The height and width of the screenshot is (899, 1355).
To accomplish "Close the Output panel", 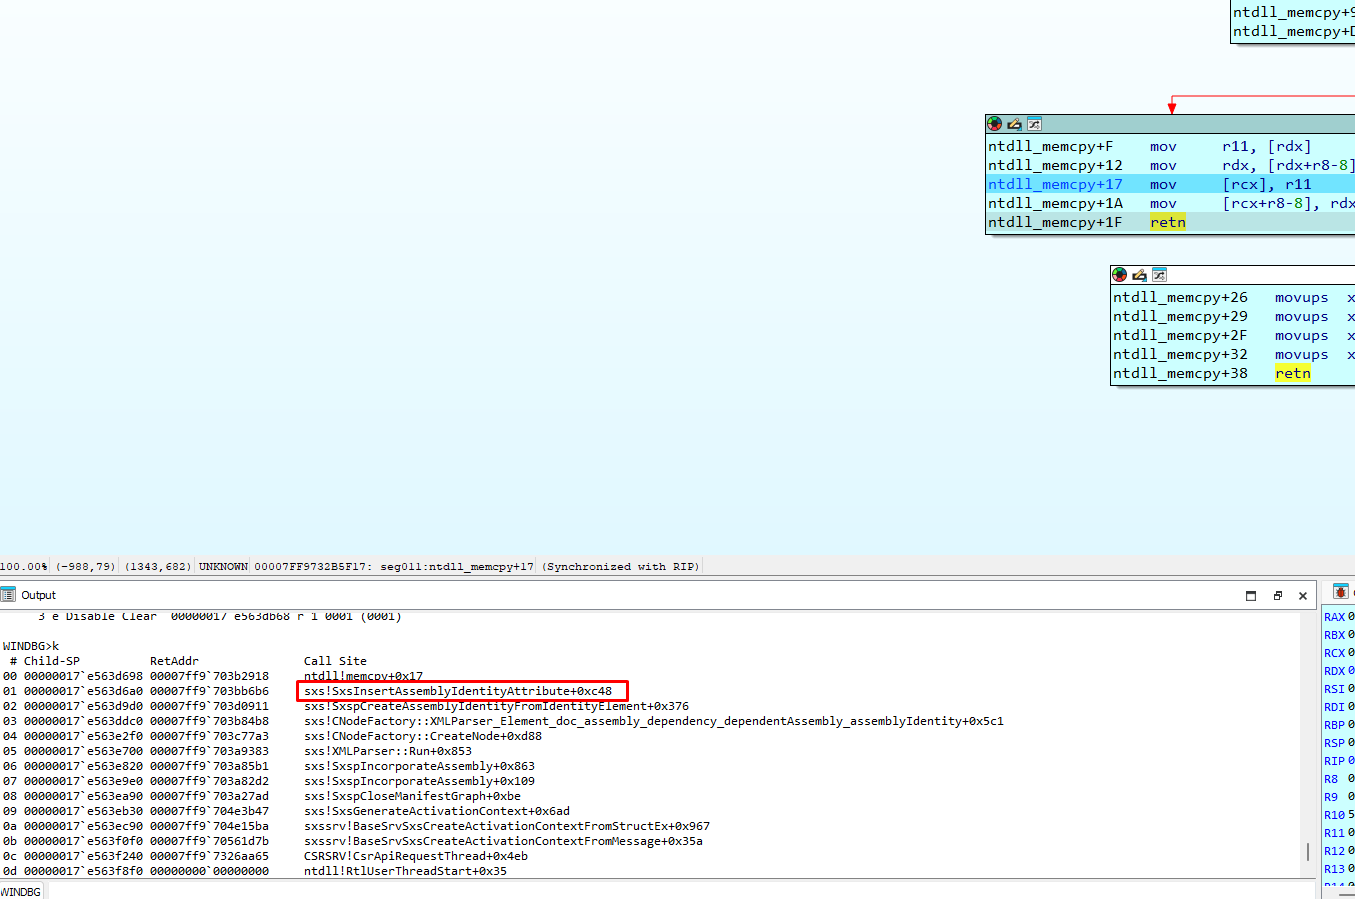I will coord(1303,596).
